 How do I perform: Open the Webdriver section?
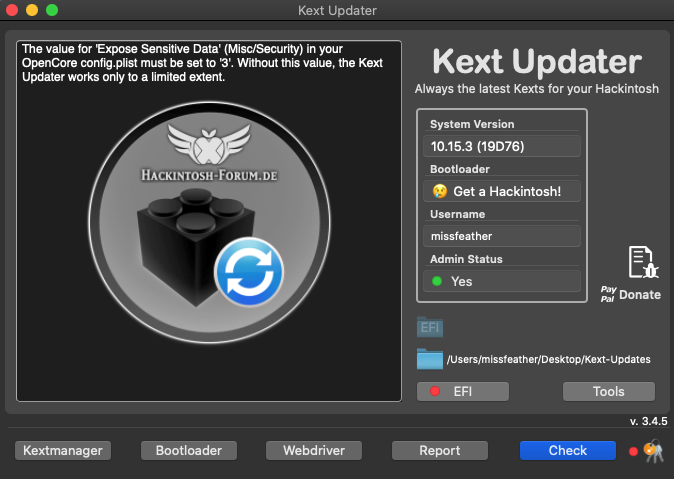[x=313, y=450]
